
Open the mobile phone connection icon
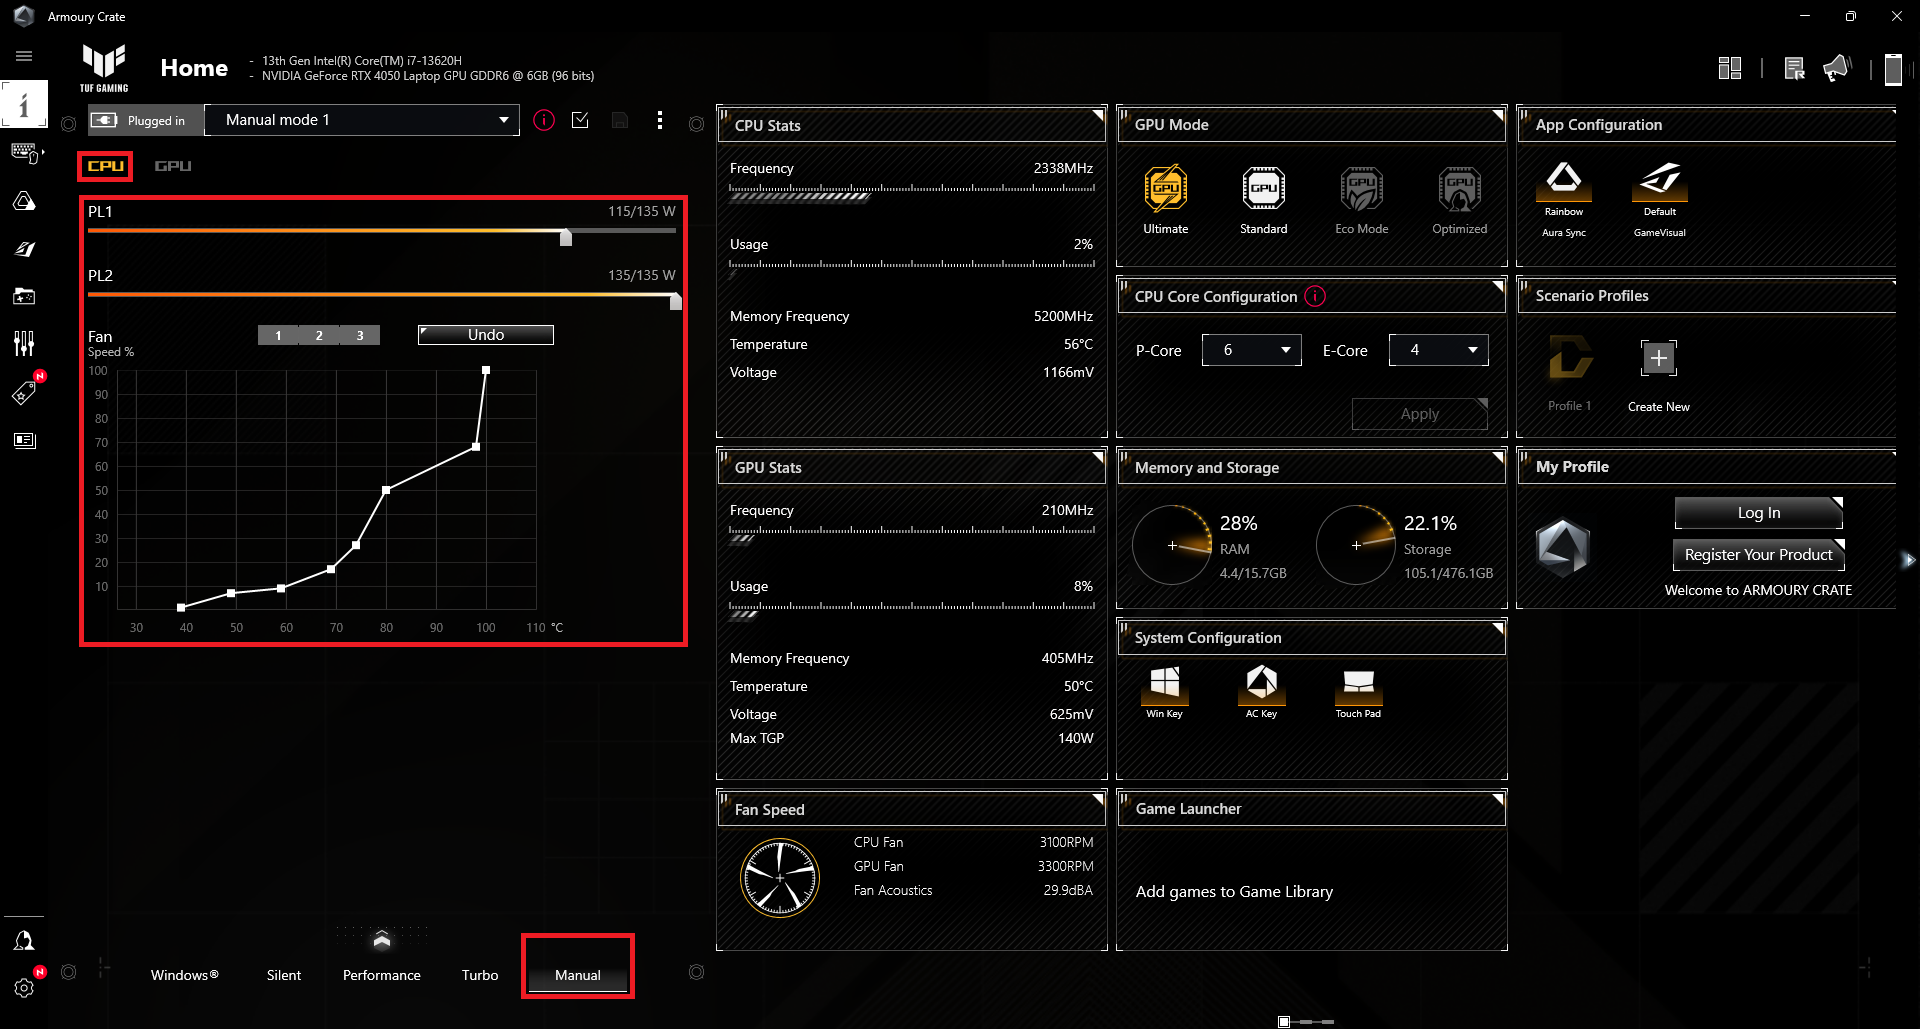(1892, 69)
